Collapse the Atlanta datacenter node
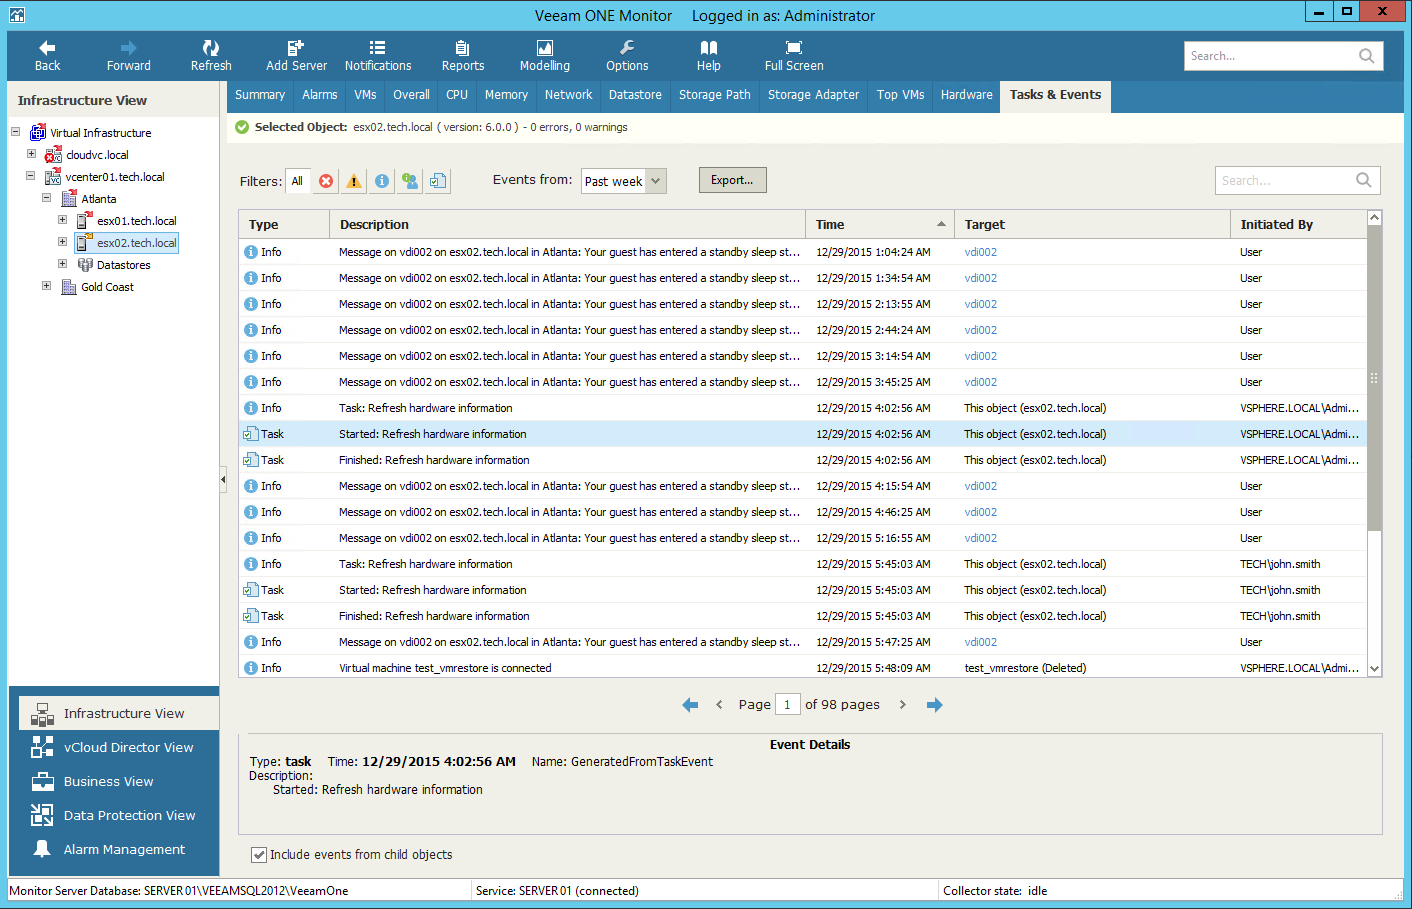 coord(47,198)
